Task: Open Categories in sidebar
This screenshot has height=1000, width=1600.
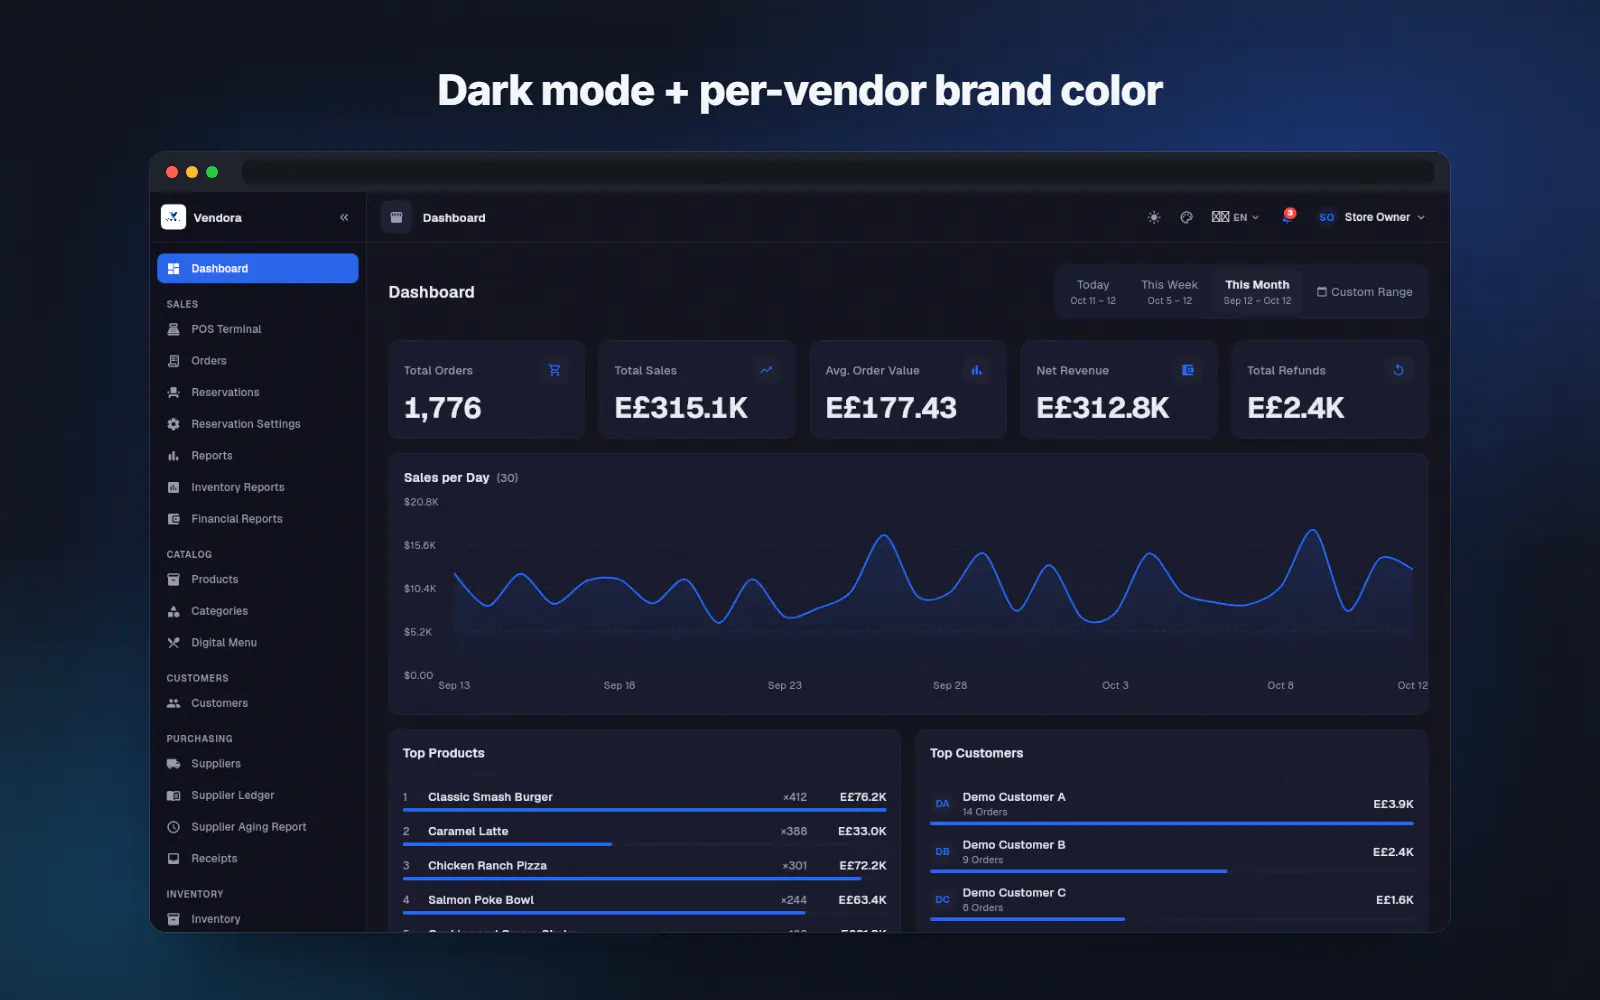Action: pyautogui.click(x=257, y=611)
